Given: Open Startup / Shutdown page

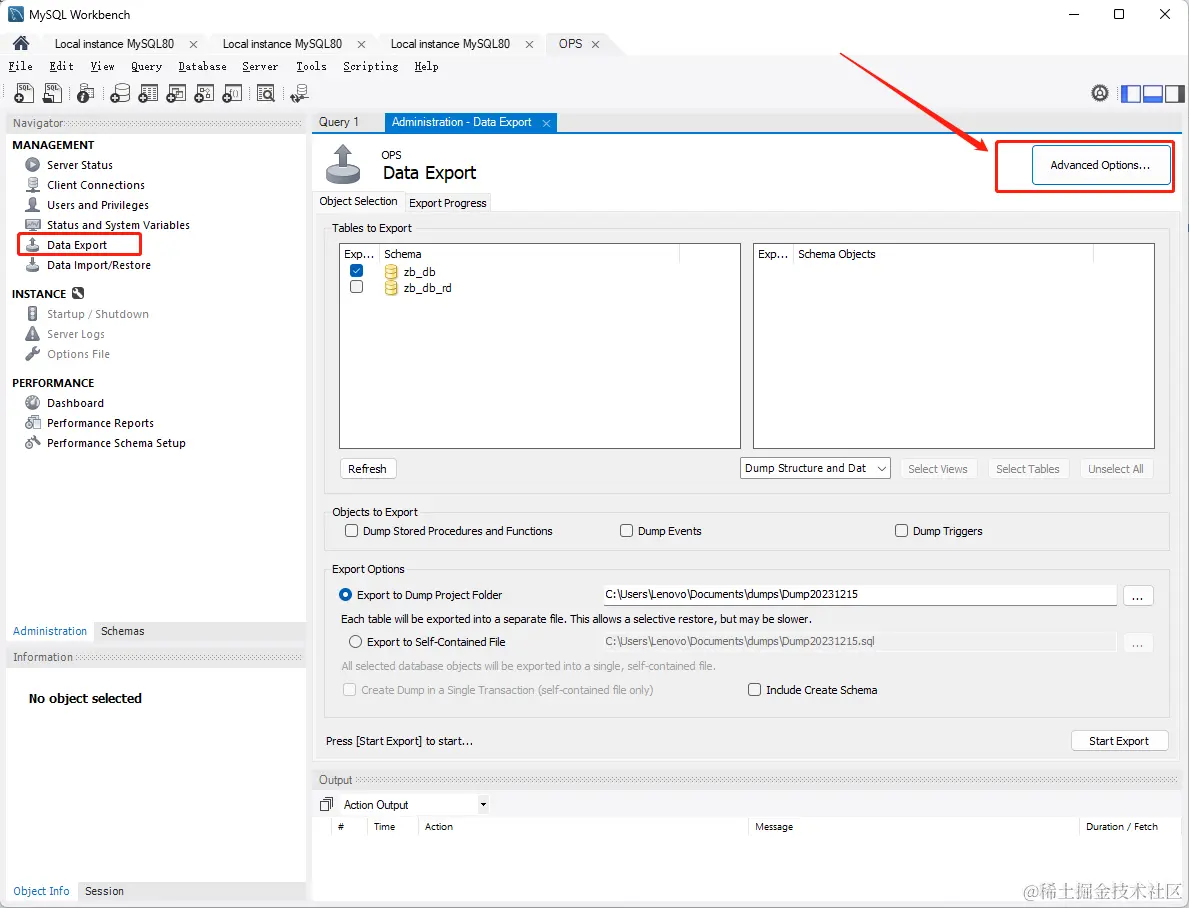Looking at the screenshot, I should 97,314.
